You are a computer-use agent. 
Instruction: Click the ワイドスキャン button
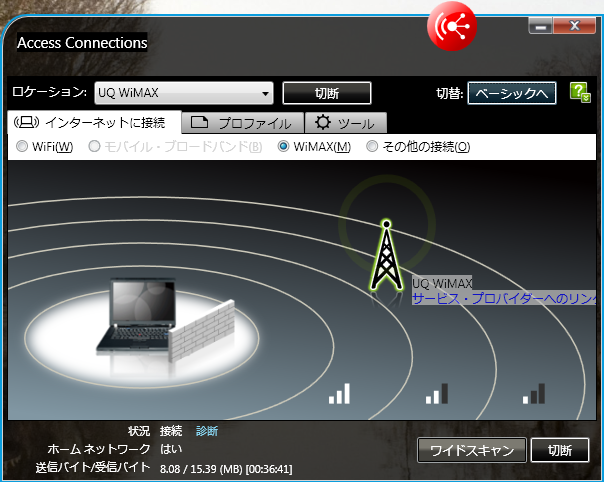coord(472,450)
